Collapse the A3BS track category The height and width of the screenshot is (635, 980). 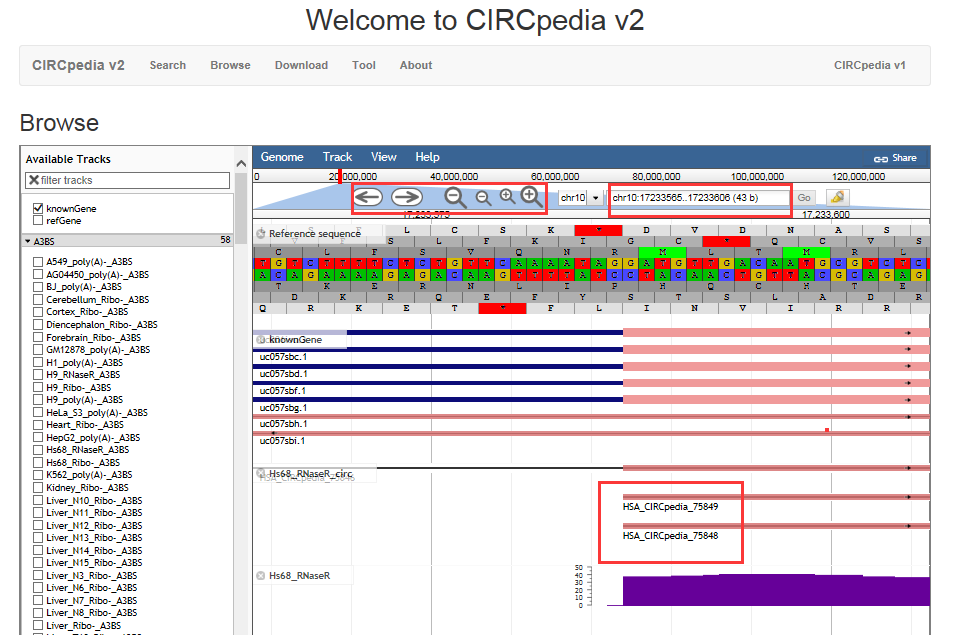(28, 241)
